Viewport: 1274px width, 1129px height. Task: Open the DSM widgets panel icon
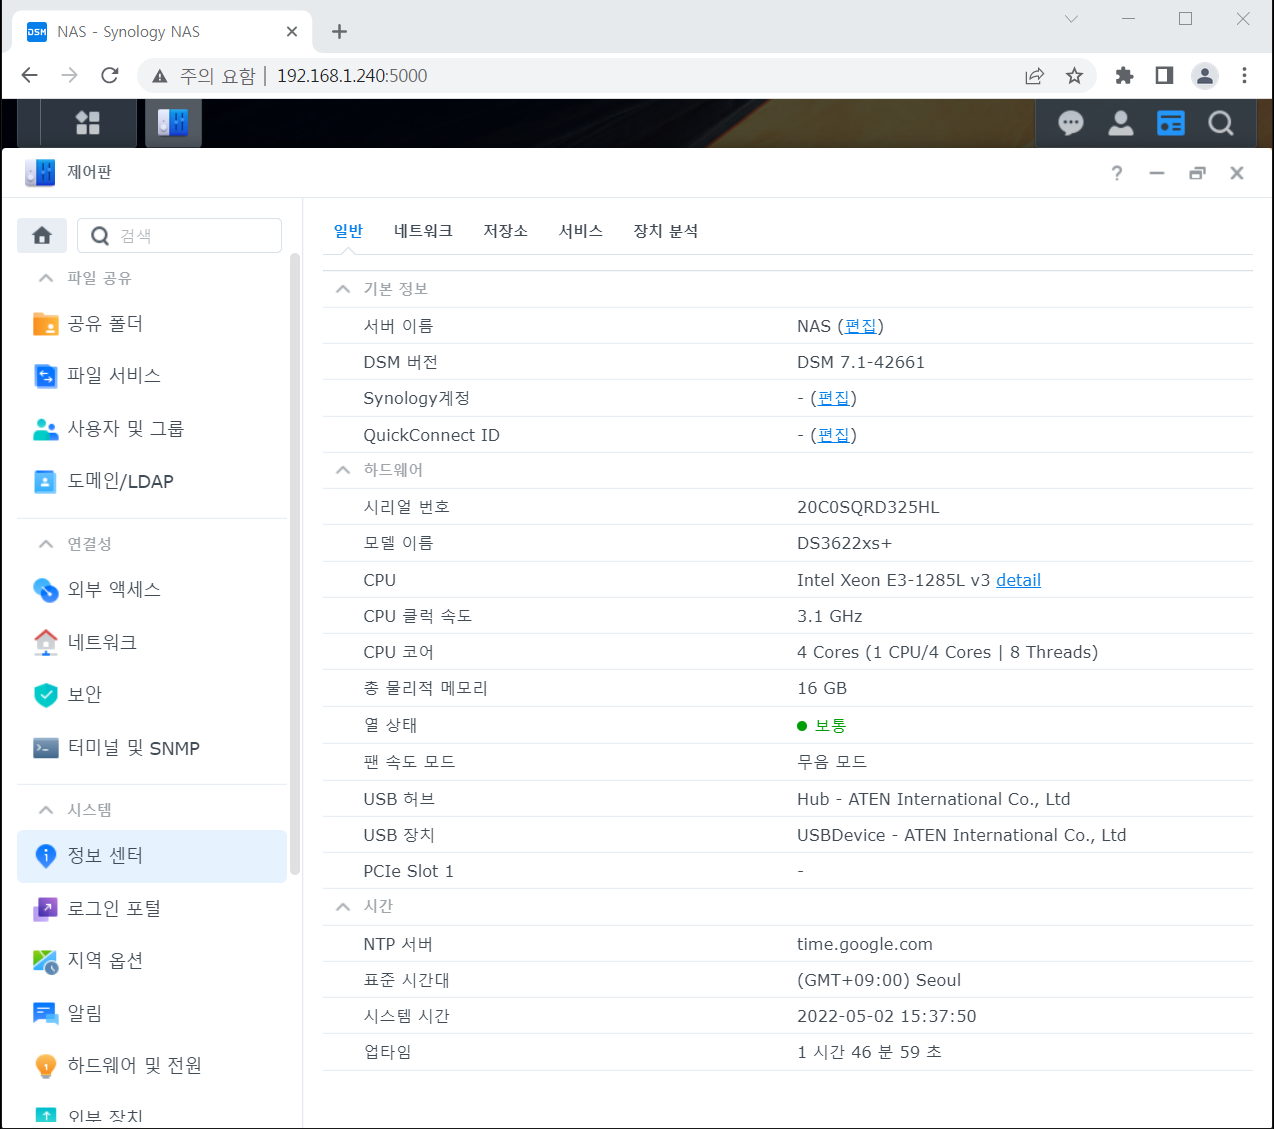[1171, 123]
